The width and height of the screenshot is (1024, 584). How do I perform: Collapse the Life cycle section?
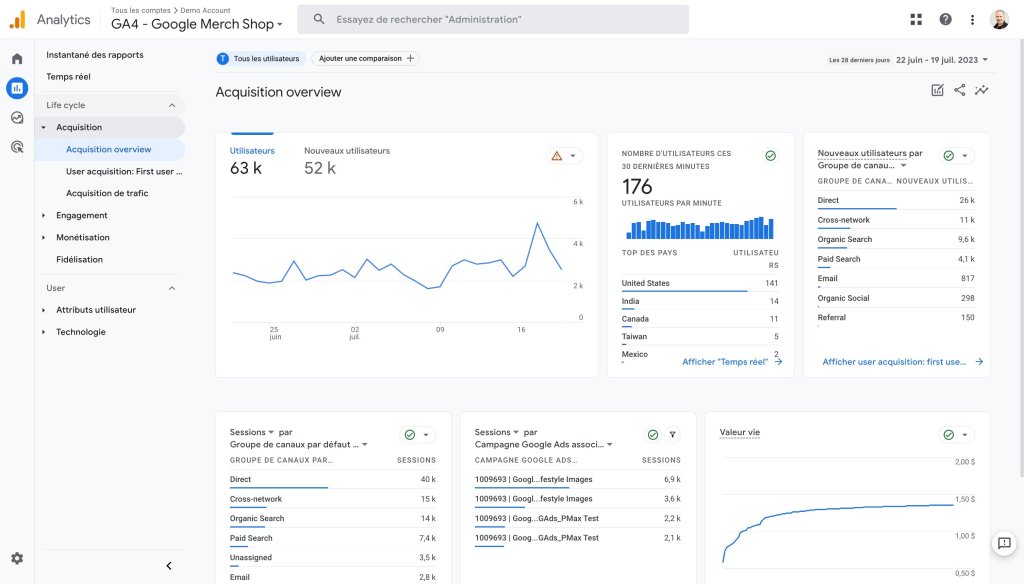point(172,105)
